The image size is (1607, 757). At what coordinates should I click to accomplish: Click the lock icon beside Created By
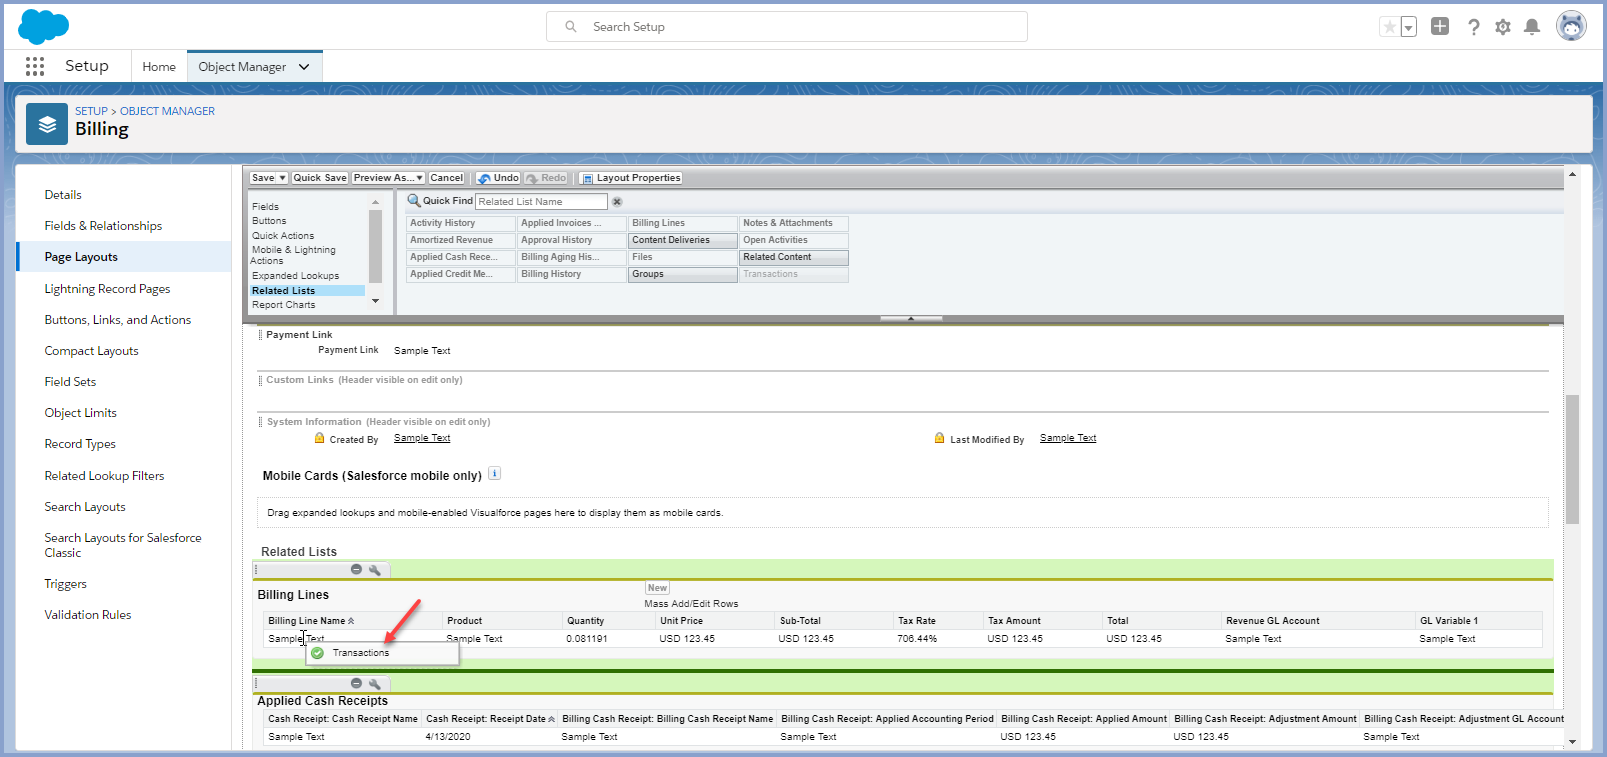pyautogui.click(x=320, y=438)
